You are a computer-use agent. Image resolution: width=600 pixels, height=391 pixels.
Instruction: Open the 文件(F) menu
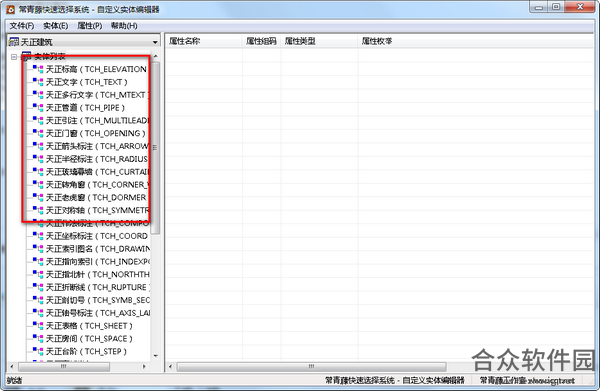pyautogui.click(x=22, y=26)
